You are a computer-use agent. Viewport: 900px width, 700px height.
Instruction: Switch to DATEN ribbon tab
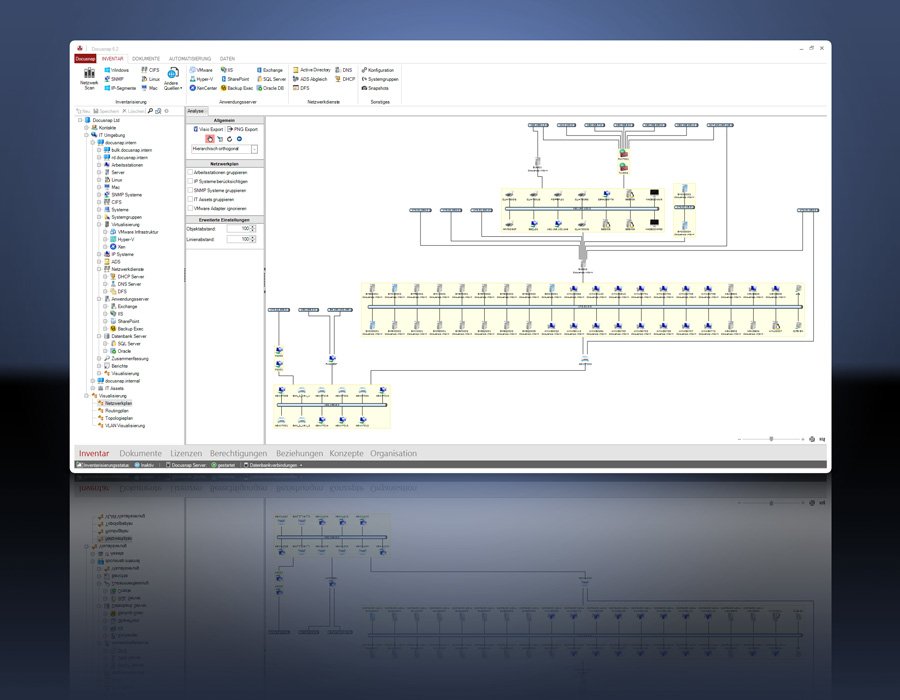coord(227,59)
